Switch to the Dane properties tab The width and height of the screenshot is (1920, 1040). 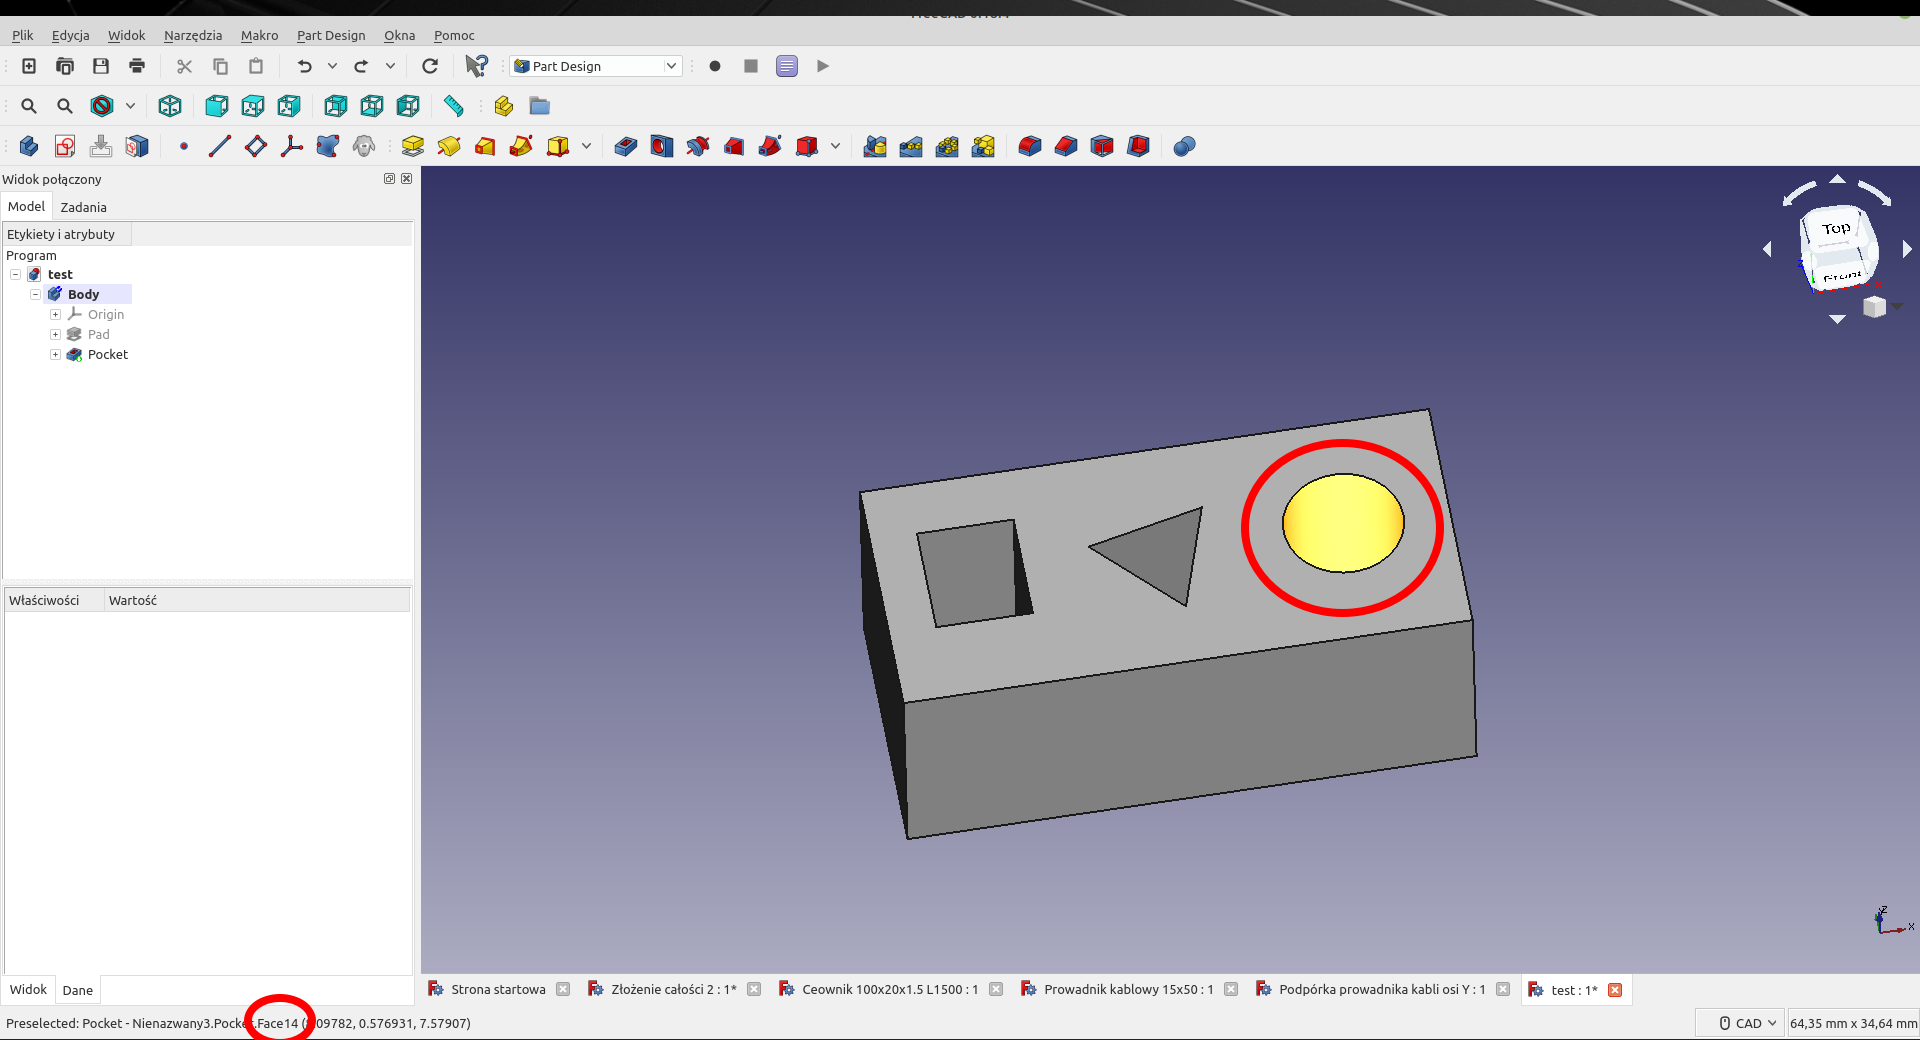tap(77, 990)
